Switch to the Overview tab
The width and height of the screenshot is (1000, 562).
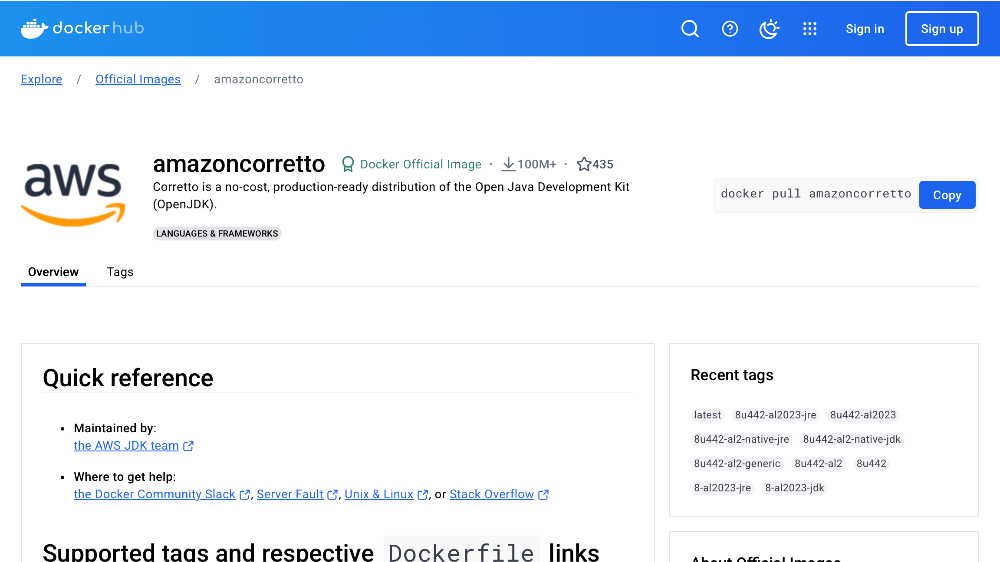tap(54, 272)
